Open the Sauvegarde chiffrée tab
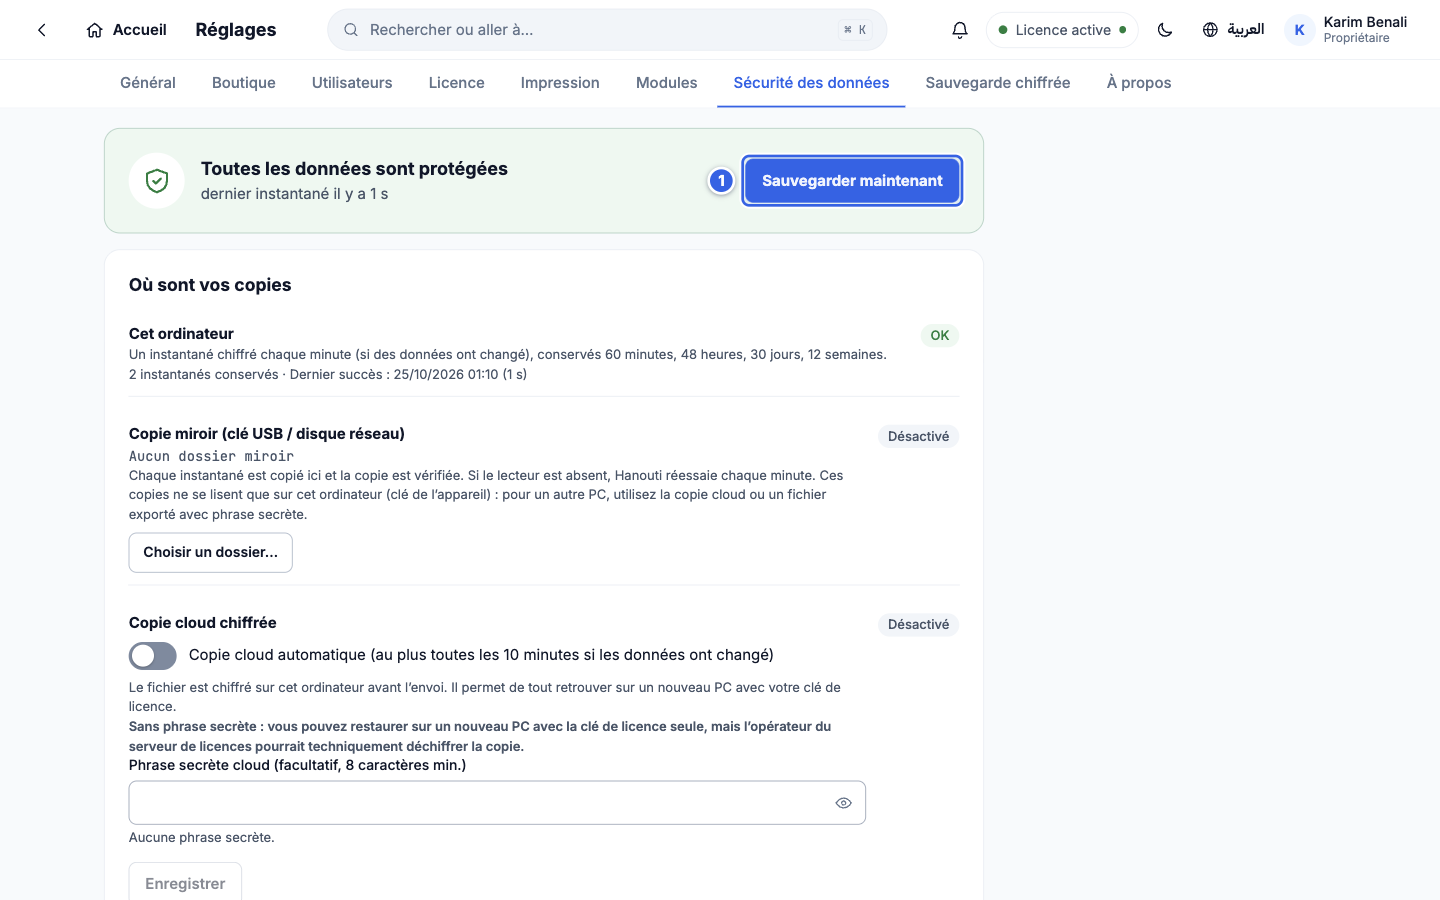This screenshot has width=1440, height=900. [998, 83]
